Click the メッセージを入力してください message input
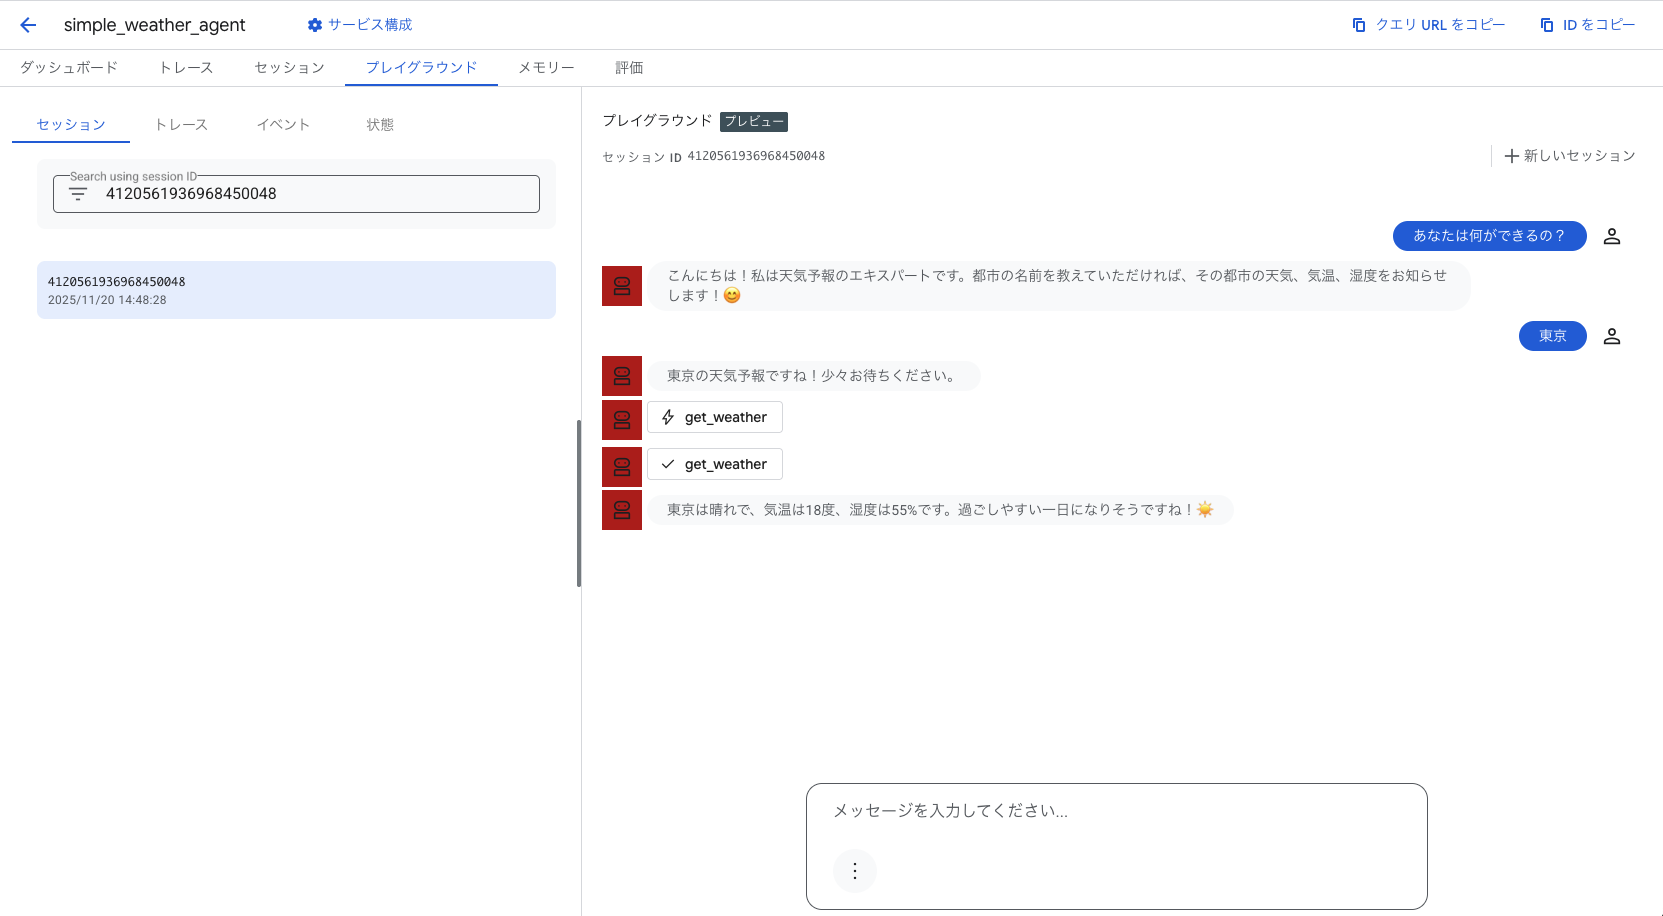This screenshot has width=1663, height=916. pos(1115,811)
